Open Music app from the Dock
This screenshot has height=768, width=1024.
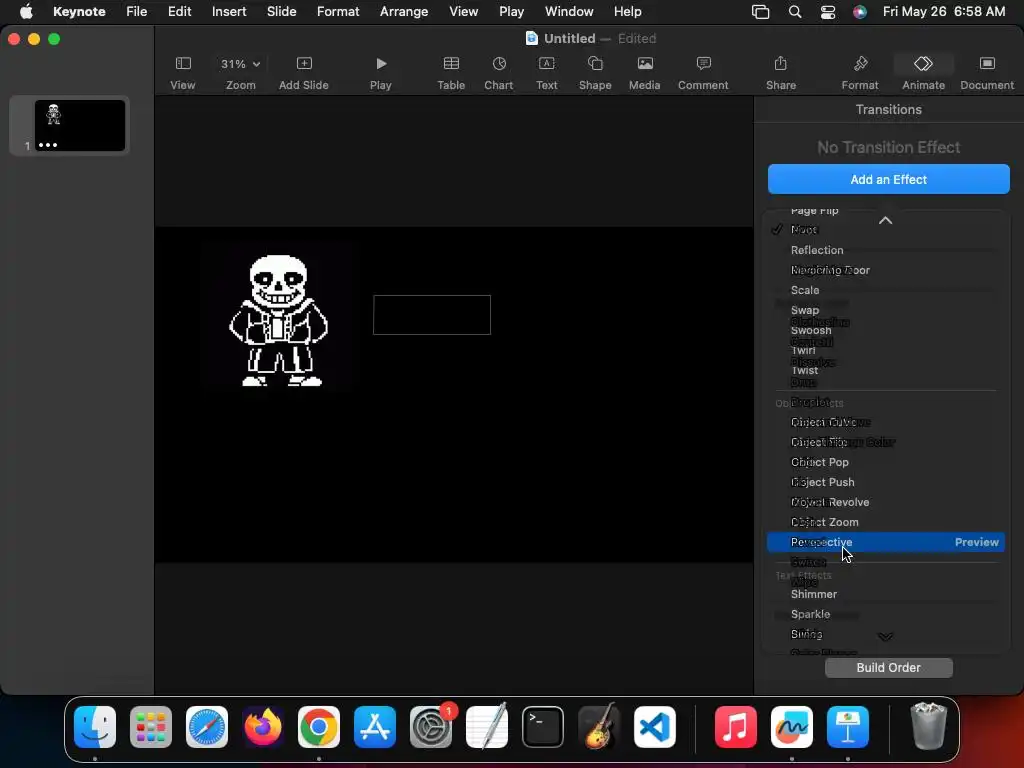[735, 727]
